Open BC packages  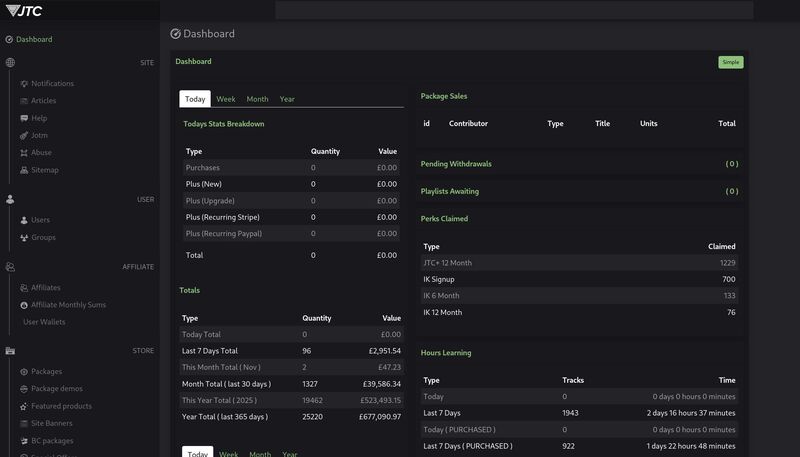pyautogui.click(x=53, y=441)
